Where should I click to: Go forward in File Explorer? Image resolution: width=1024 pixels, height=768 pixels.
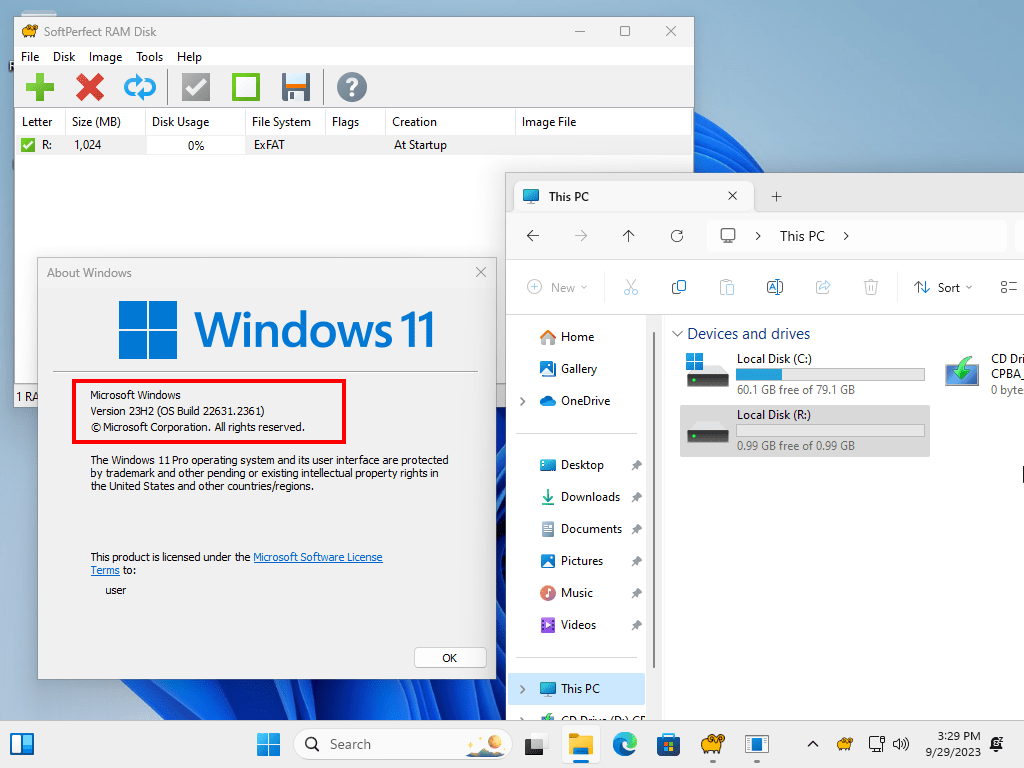(581, 236)
